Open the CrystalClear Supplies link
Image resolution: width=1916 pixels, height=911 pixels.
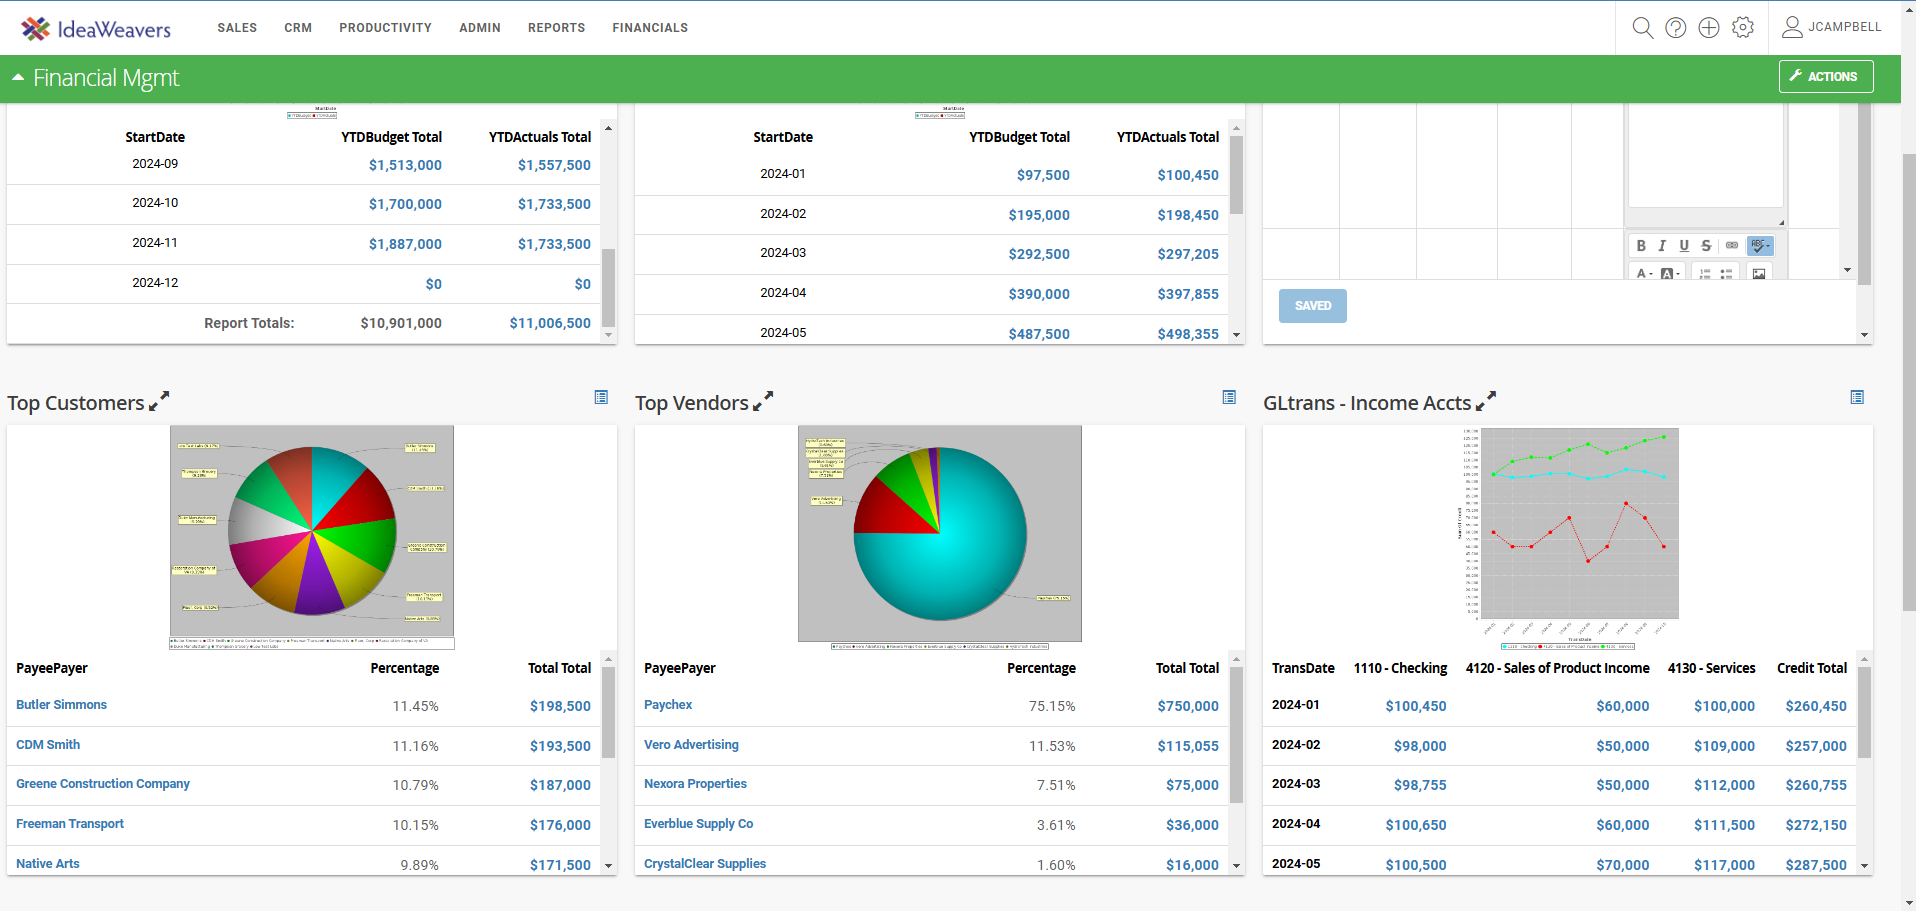tap(705, 864)
